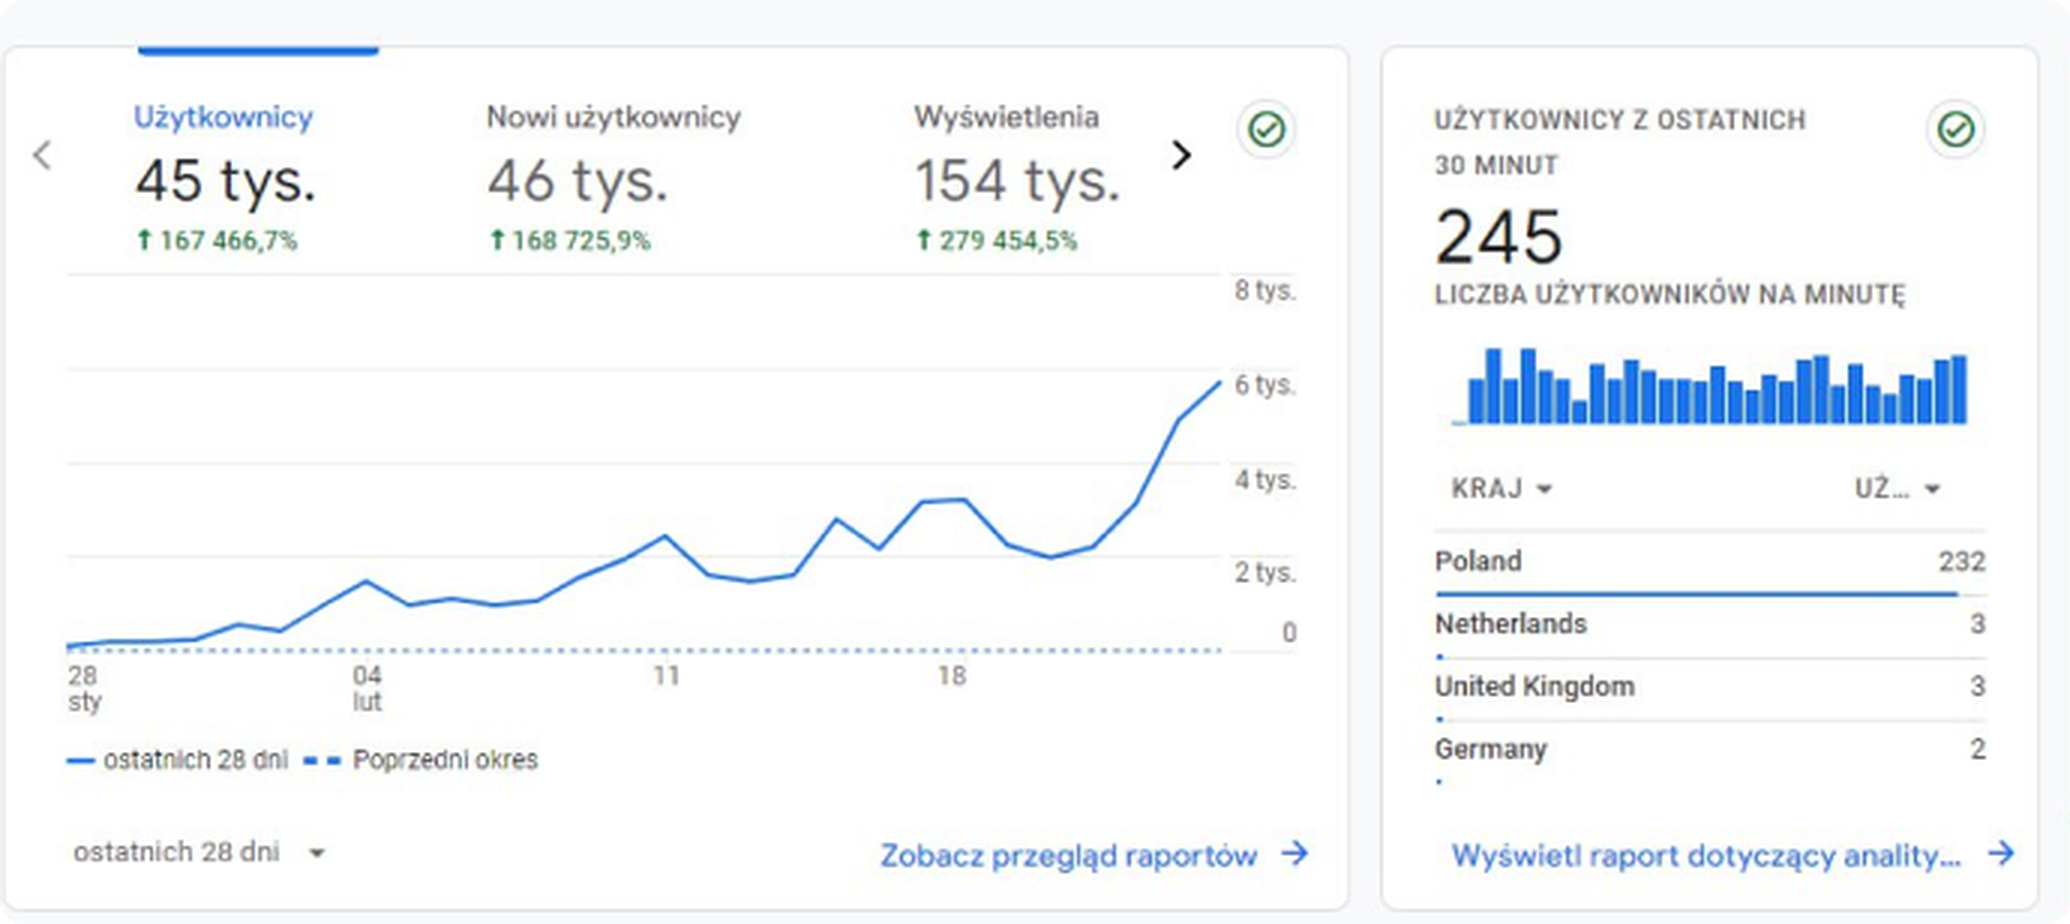The width and height of the screenshot is (2070, 924).
Task: Click the users-per-minute bar chart
Action: tap(1709, 387)
